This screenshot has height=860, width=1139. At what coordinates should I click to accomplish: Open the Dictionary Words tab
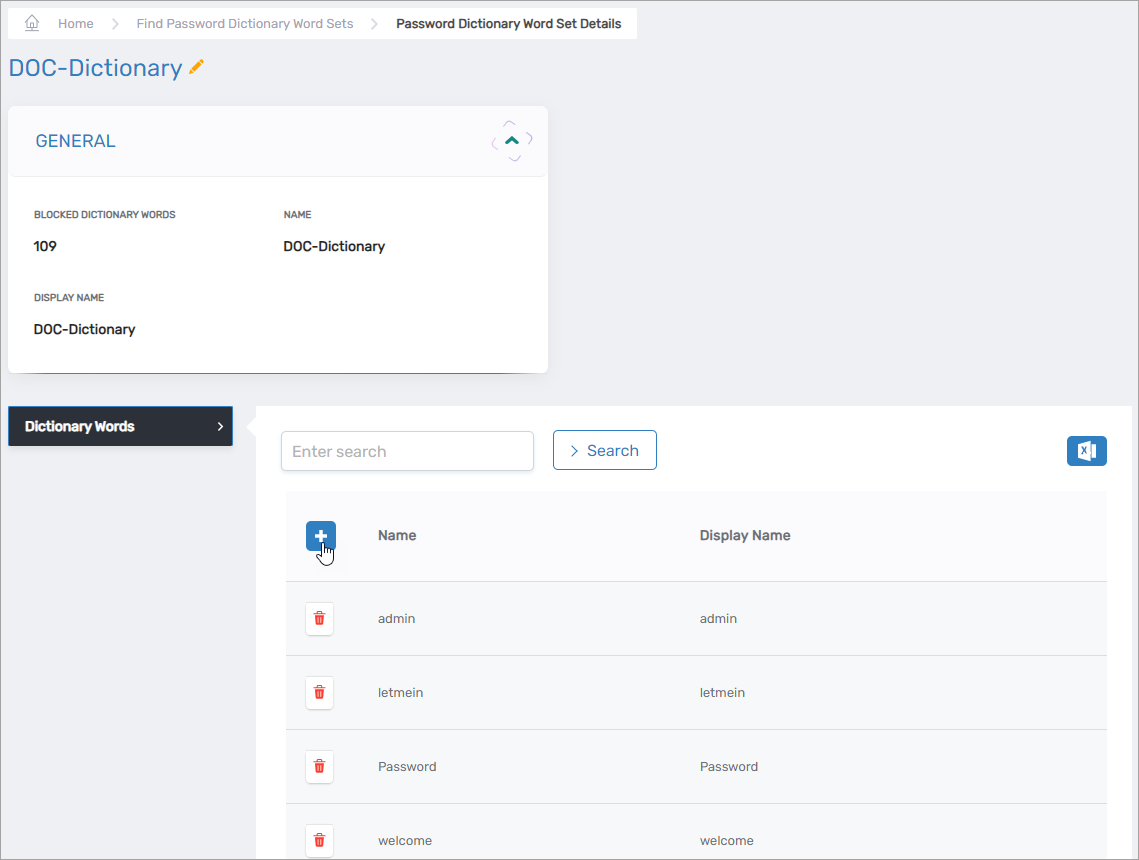(x=120, y=426)
